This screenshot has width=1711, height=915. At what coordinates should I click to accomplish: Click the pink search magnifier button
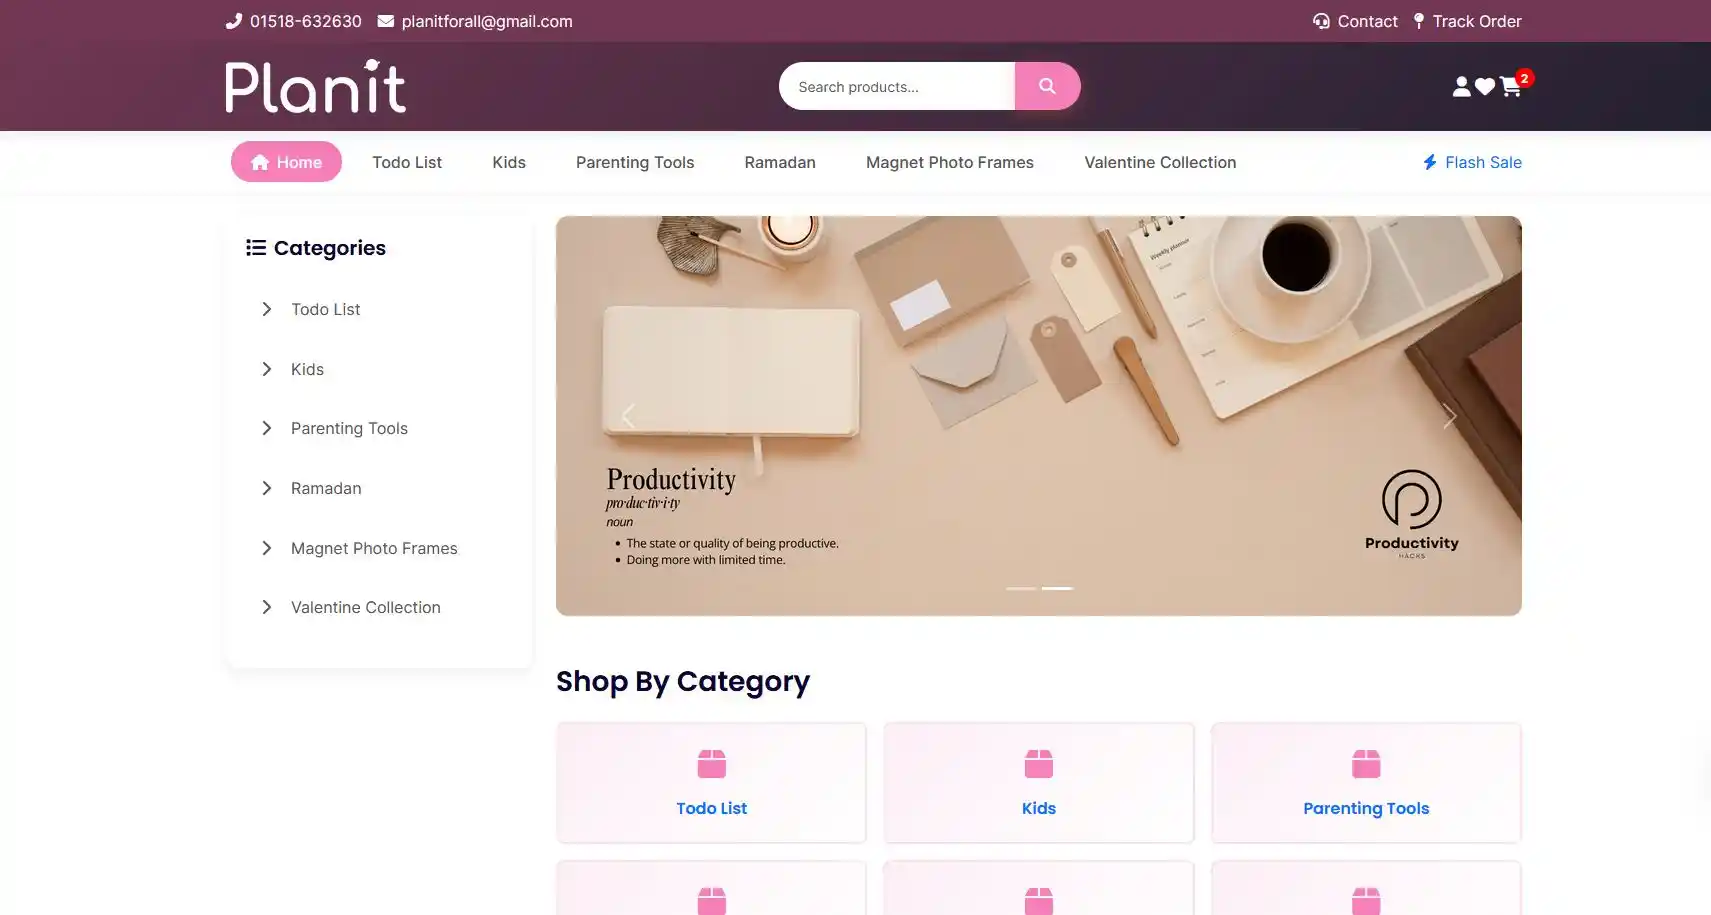(1047, 86)
